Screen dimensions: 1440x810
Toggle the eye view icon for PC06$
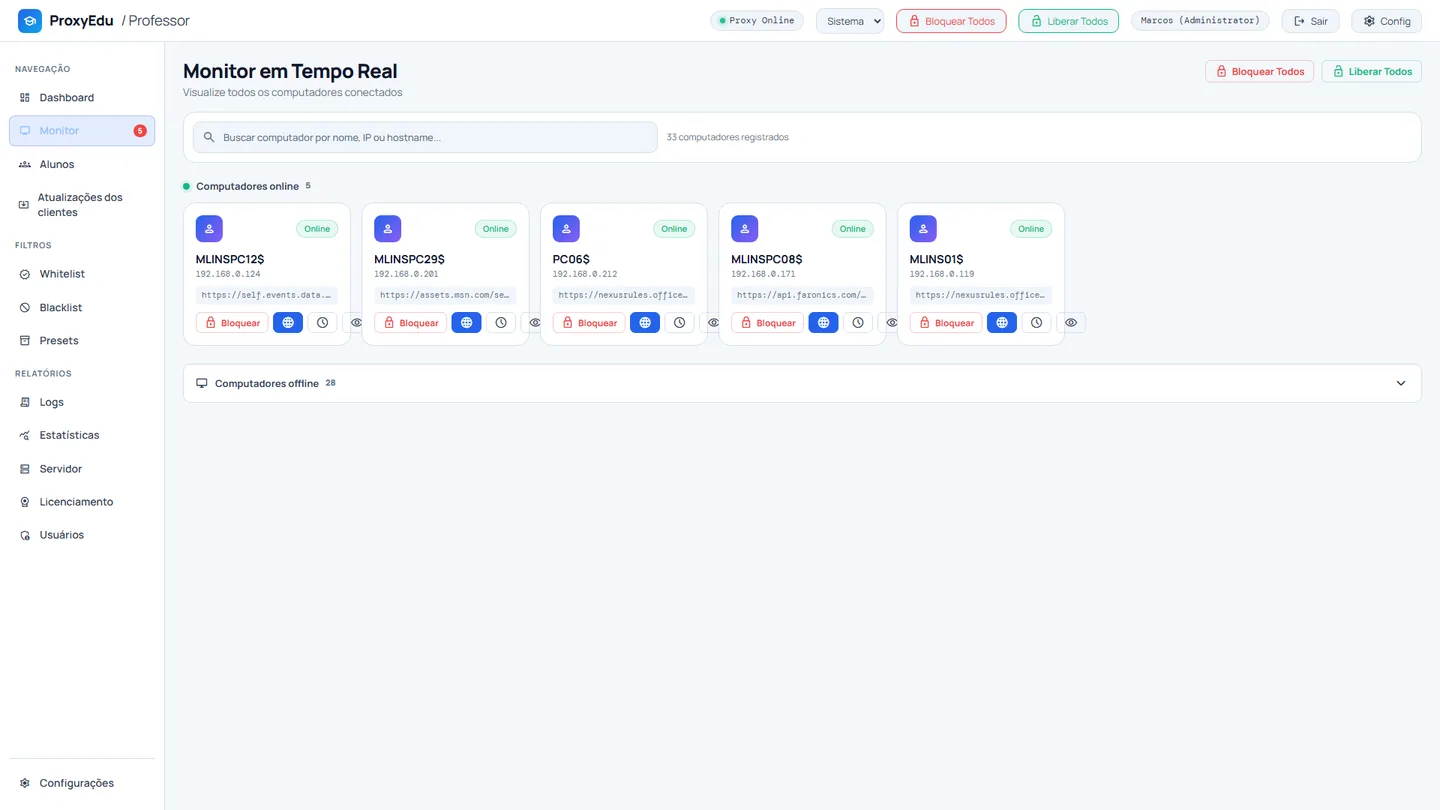coord(712,323)
